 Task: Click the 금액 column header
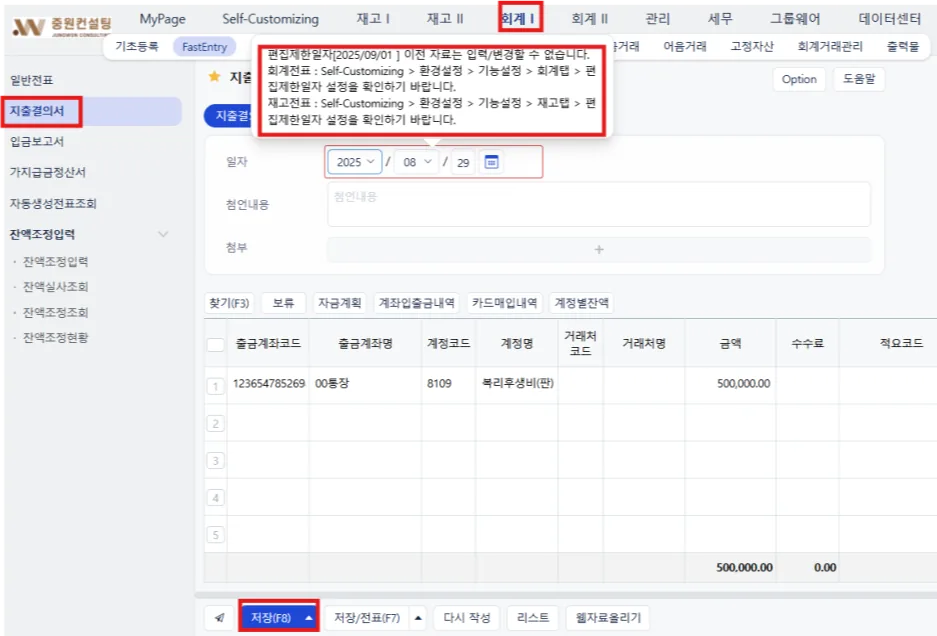[731, 344]
